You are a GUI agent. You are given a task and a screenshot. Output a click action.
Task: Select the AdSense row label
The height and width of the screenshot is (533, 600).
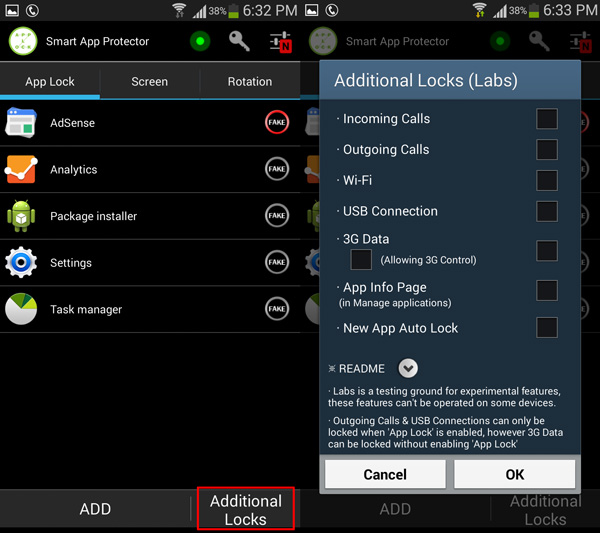(x=72, y=123)
